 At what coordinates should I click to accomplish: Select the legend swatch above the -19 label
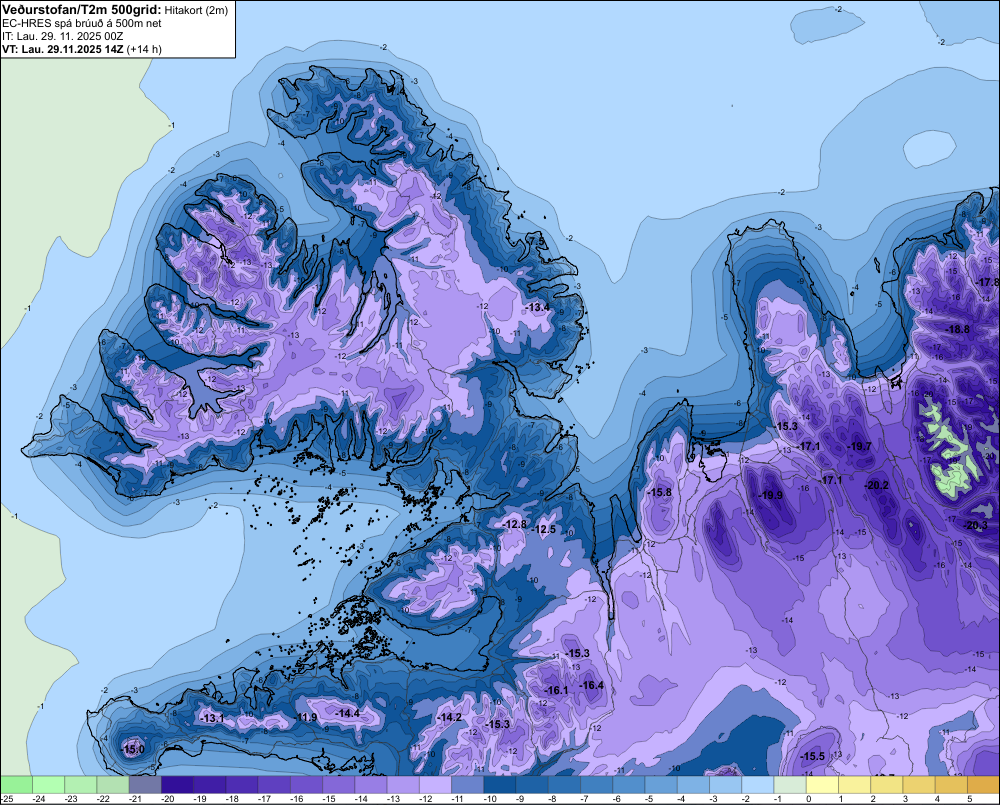click(210, 784)
